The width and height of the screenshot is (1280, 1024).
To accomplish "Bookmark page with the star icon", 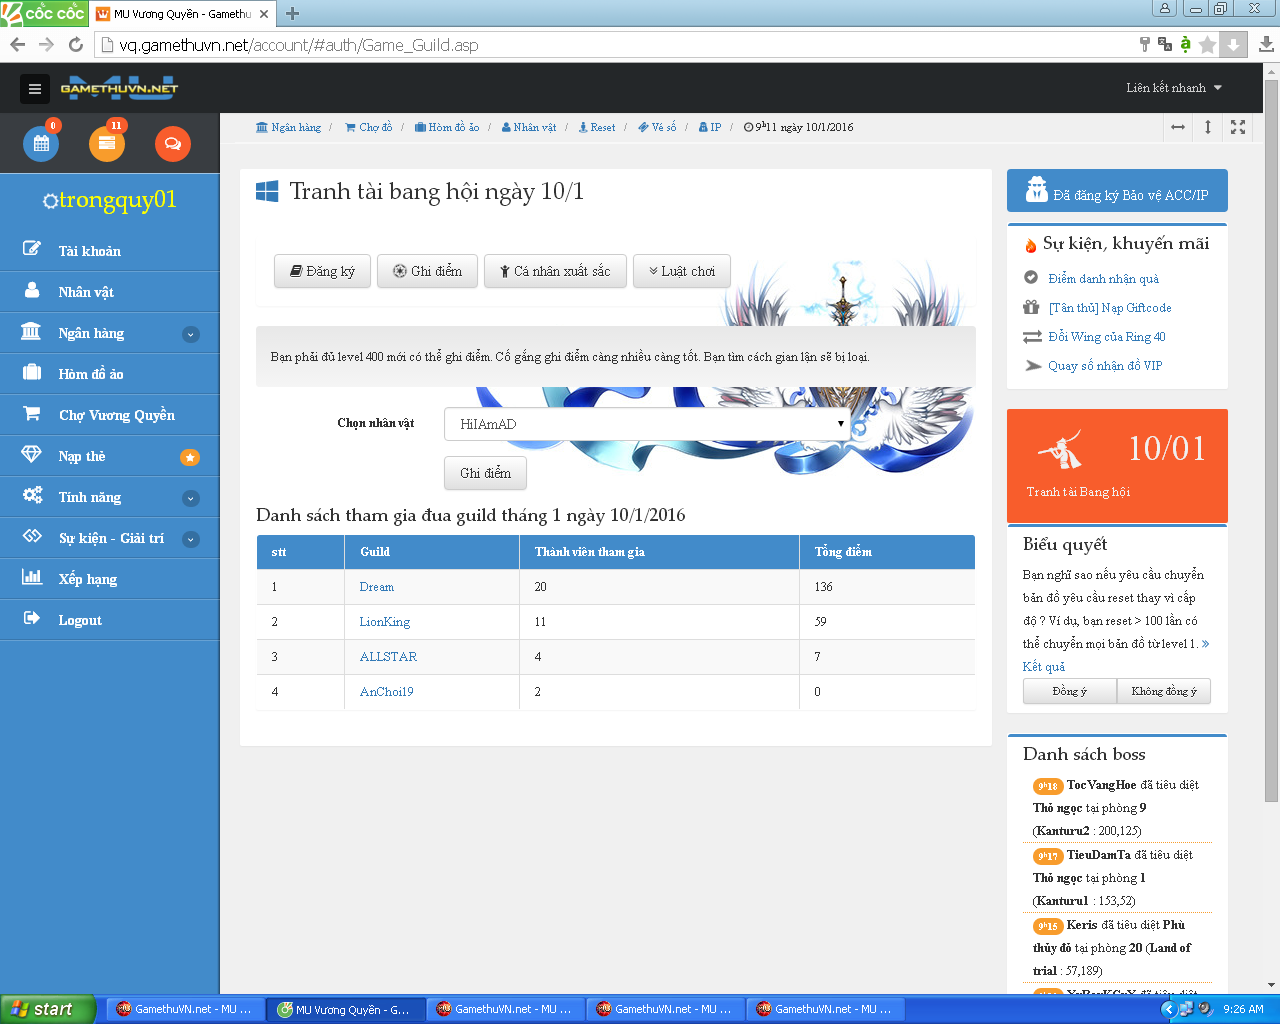I will coord(1207,44).
